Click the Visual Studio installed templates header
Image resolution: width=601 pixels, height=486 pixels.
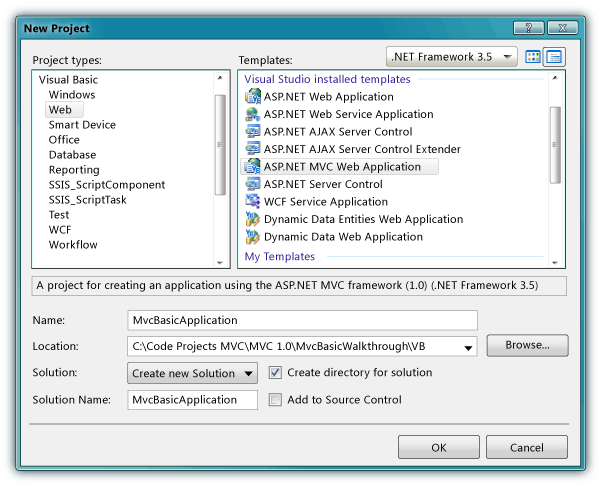(x=327, y=79)
